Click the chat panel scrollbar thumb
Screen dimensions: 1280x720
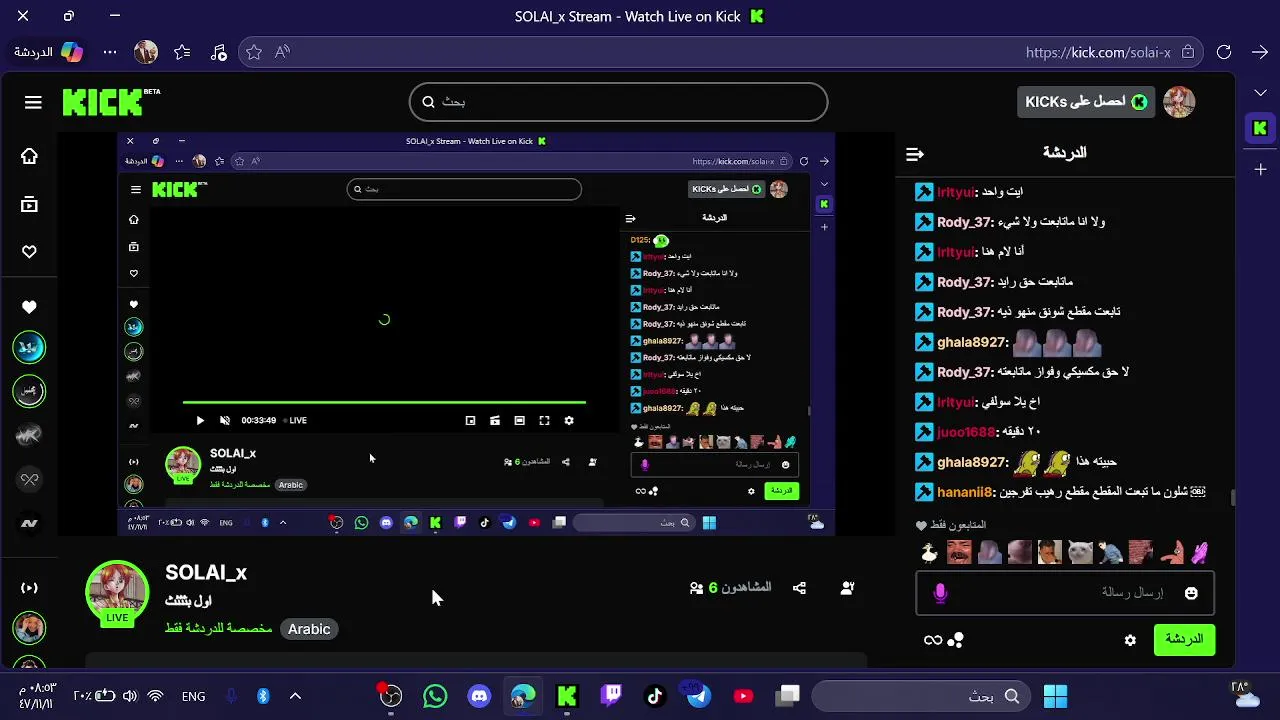pos(1233,497)
